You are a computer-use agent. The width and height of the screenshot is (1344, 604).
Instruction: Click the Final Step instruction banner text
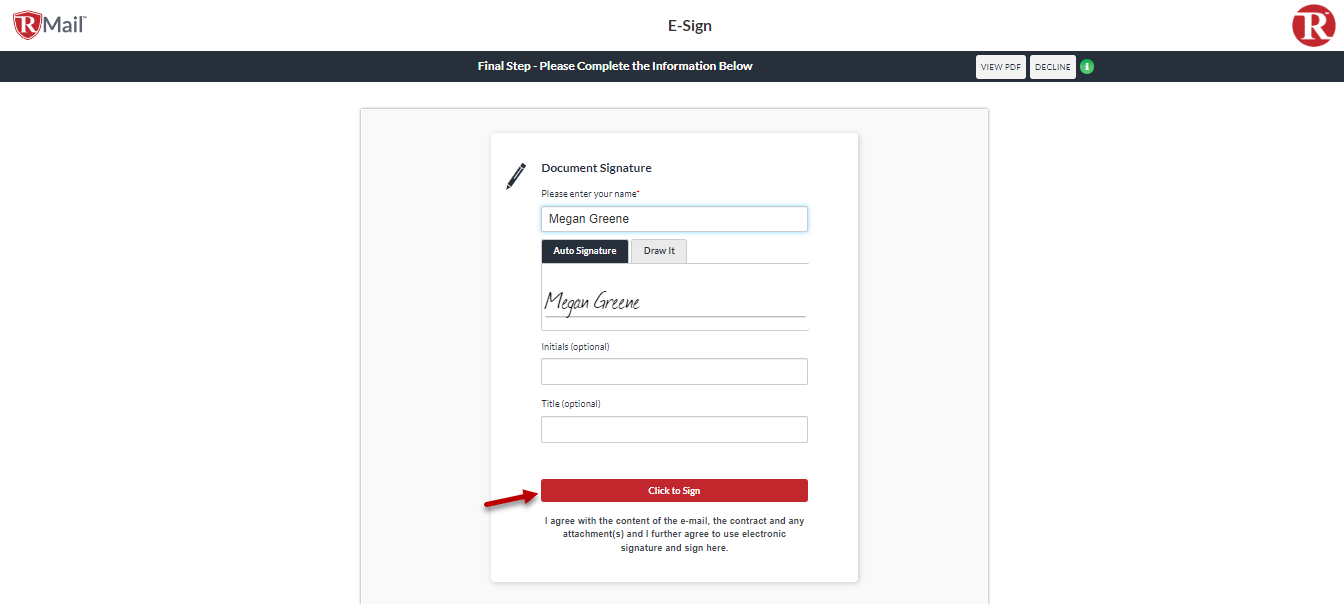pos(615,66)
